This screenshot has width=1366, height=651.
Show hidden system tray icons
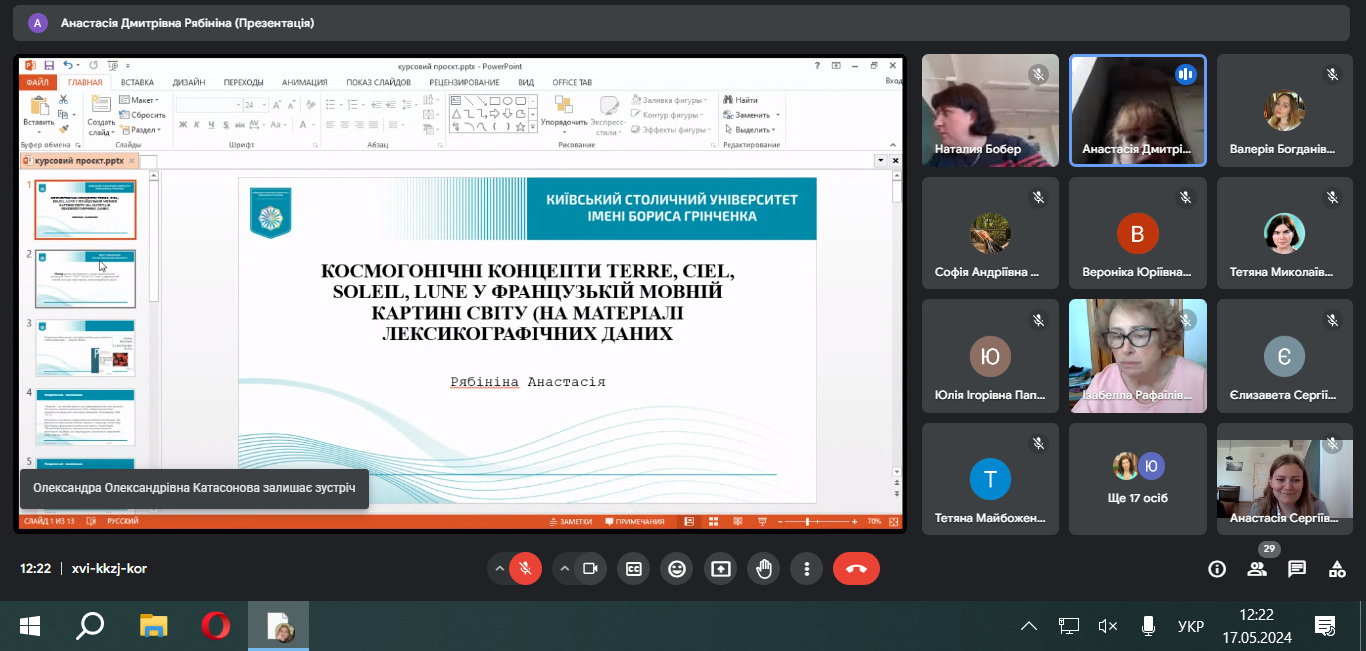tap(1028, 627)
